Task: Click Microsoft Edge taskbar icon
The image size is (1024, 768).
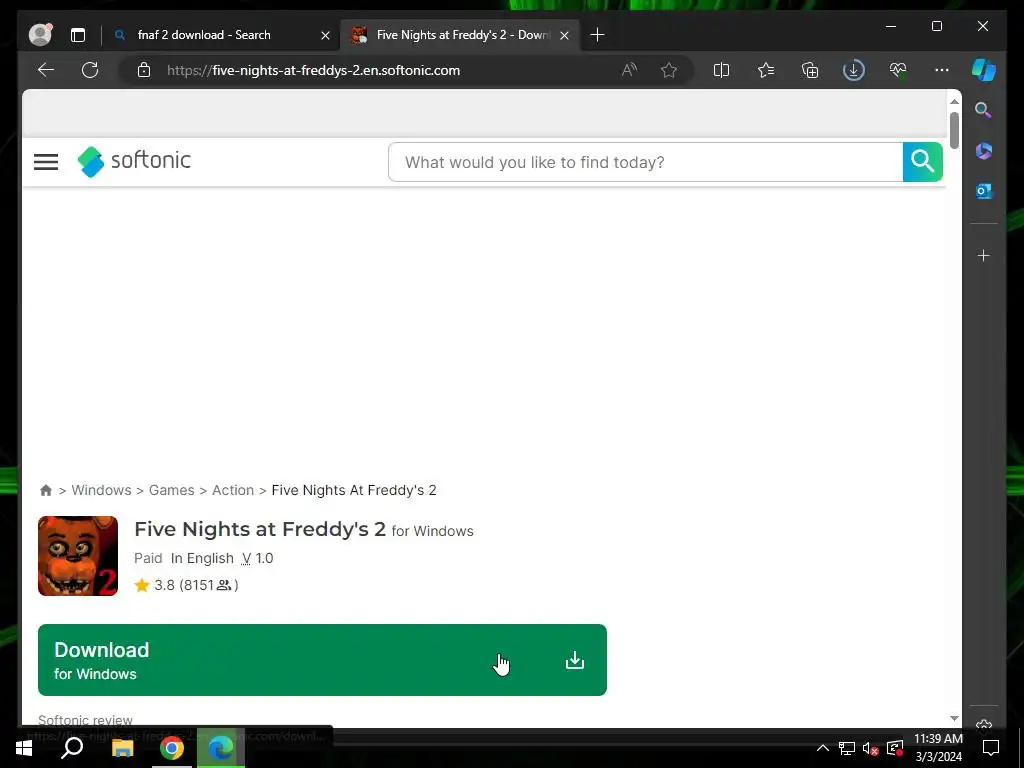Action: pos(221,748)
